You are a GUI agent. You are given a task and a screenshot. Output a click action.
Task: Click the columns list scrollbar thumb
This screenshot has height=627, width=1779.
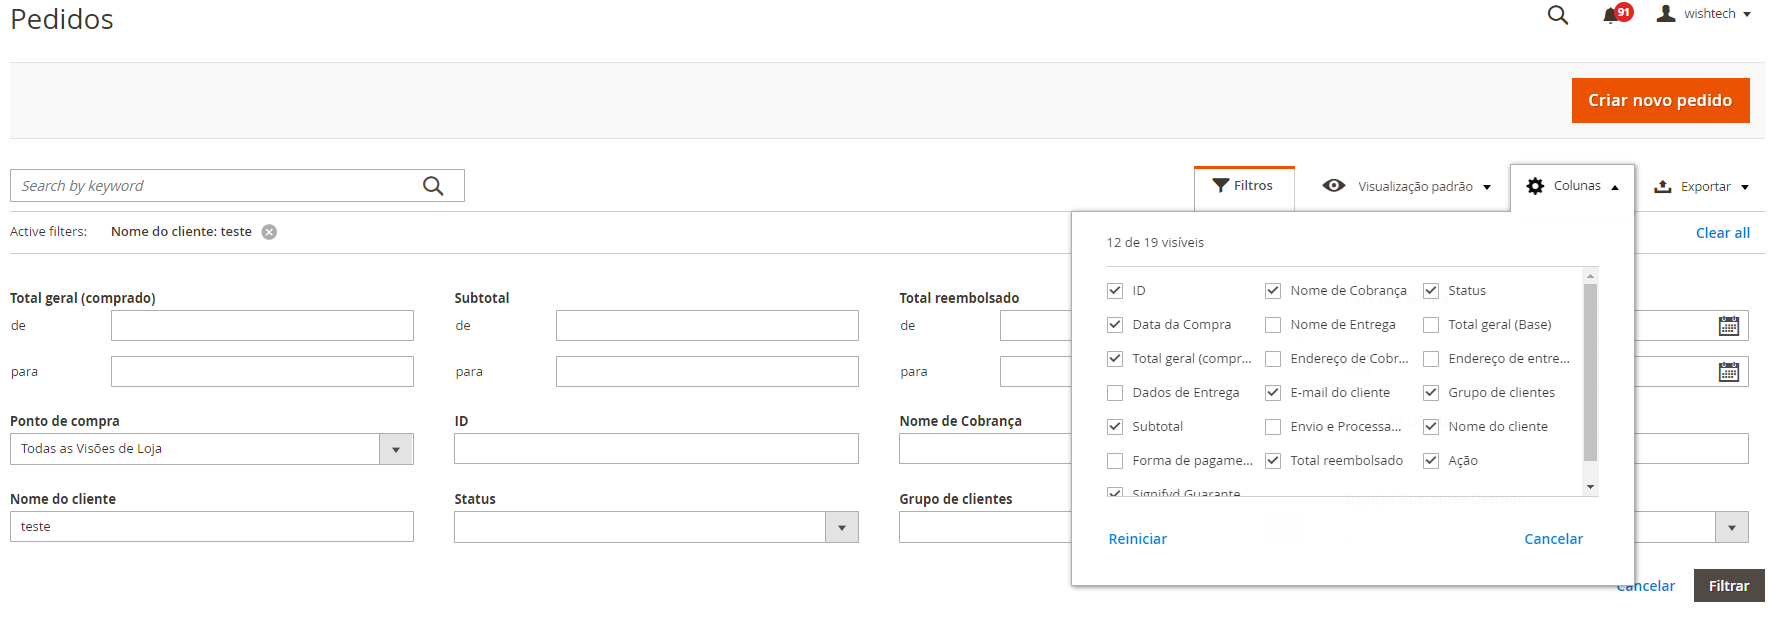click(1590, 372)
